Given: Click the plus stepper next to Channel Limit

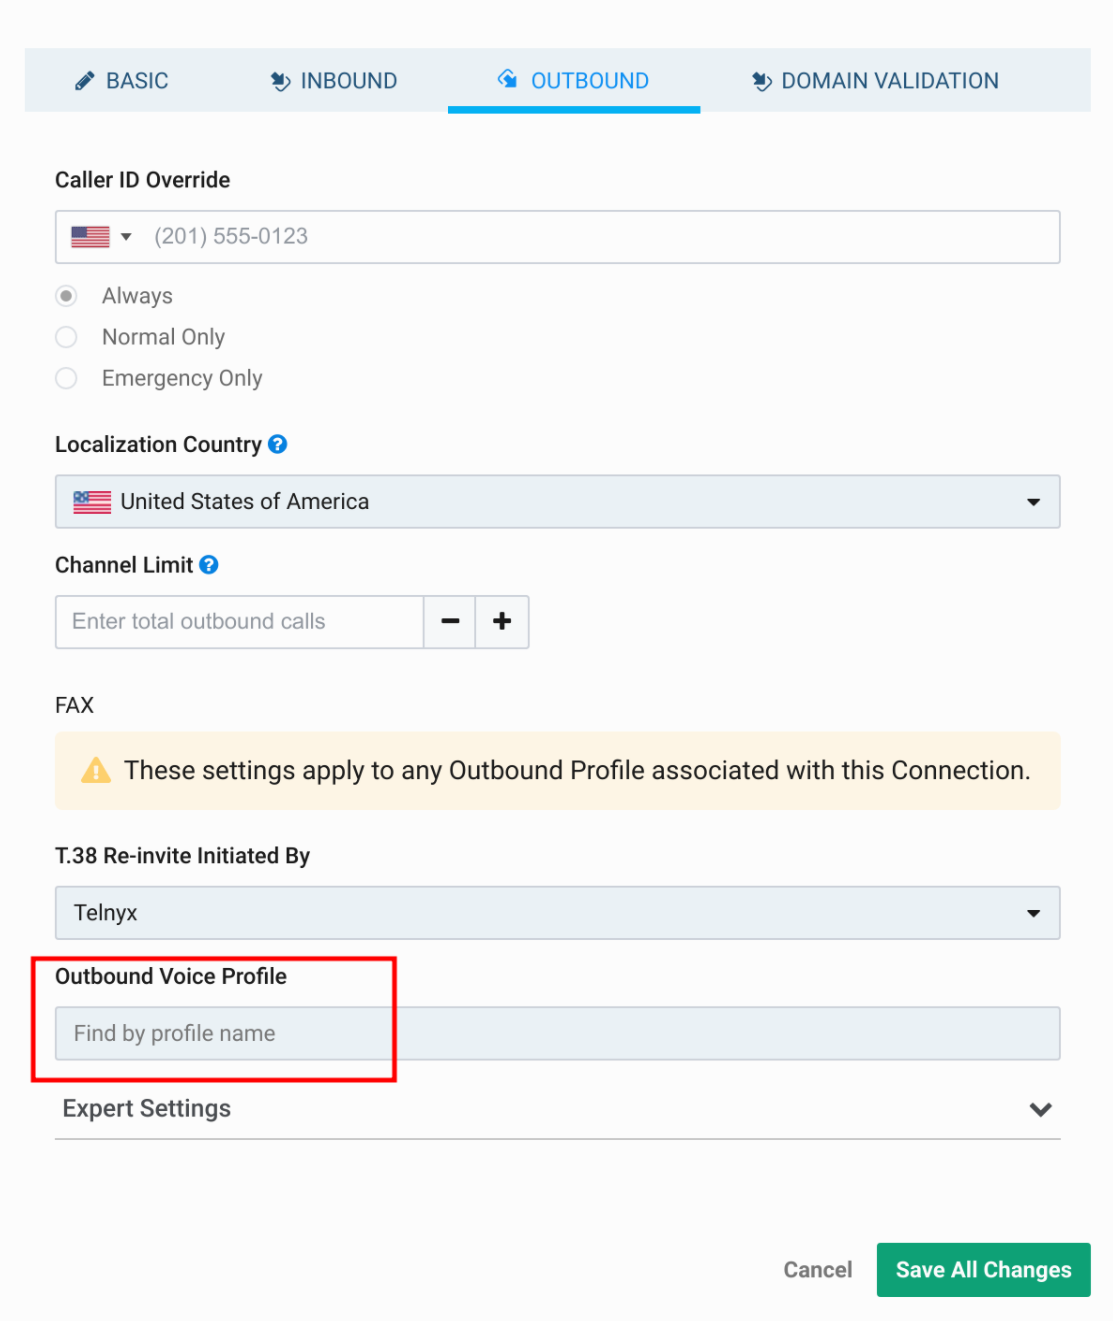Looking at the screenshot, I should tap(501, 621).
